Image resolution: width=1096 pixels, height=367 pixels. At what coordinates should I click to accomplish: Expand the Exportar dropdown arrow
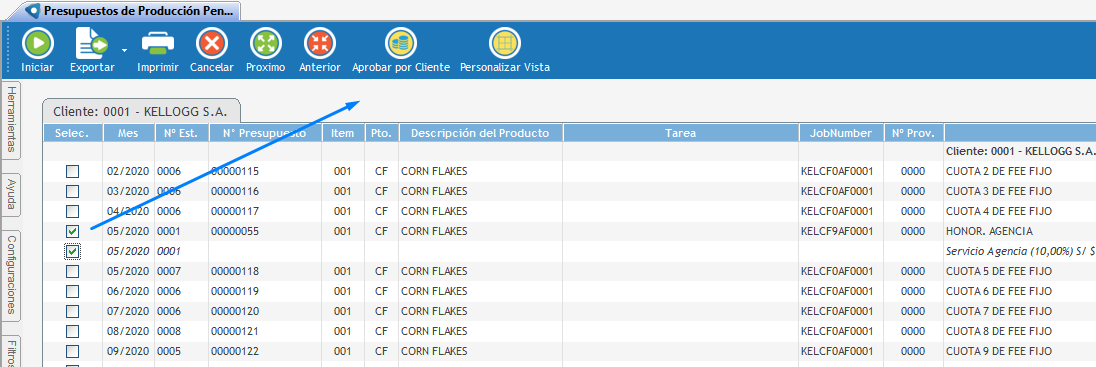pyautogui.click(x=124, y=50)
